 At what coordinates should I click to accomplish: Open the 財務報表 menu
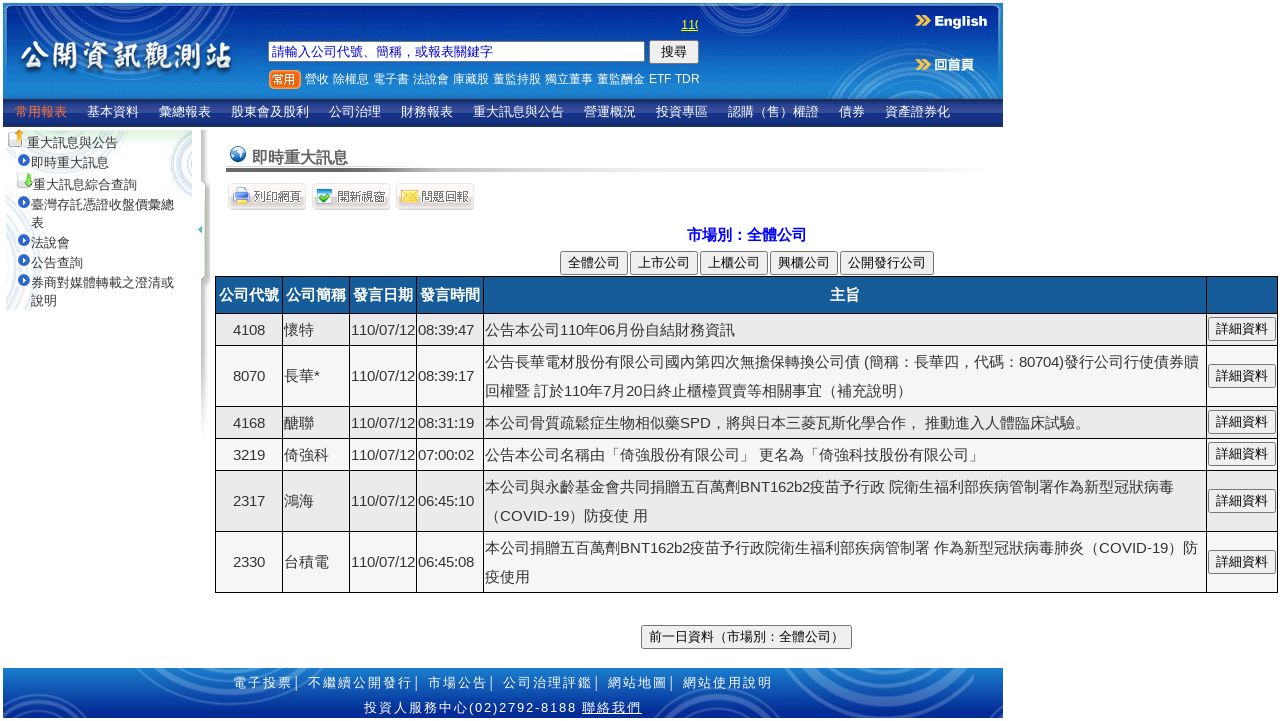coord(427,112)
